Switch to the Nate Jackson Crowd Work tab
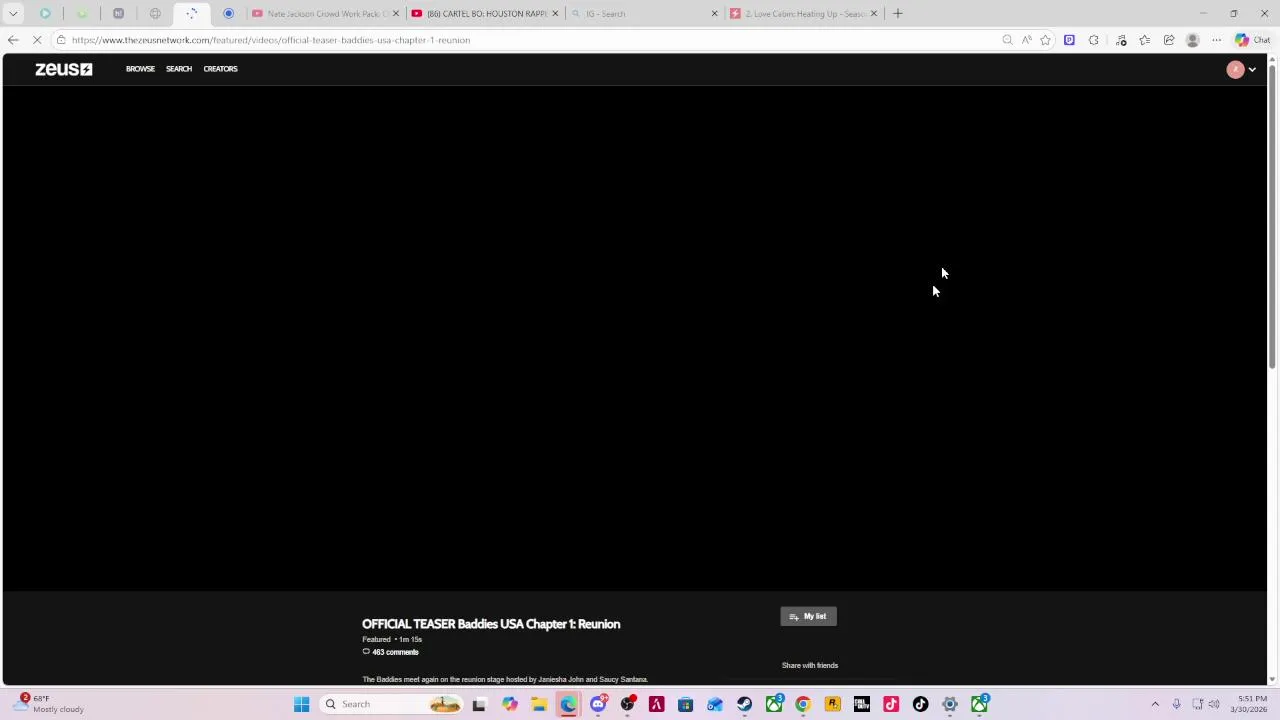Image resolution: width=1280 pixels, height=720 pixels. tap(324, 14)
